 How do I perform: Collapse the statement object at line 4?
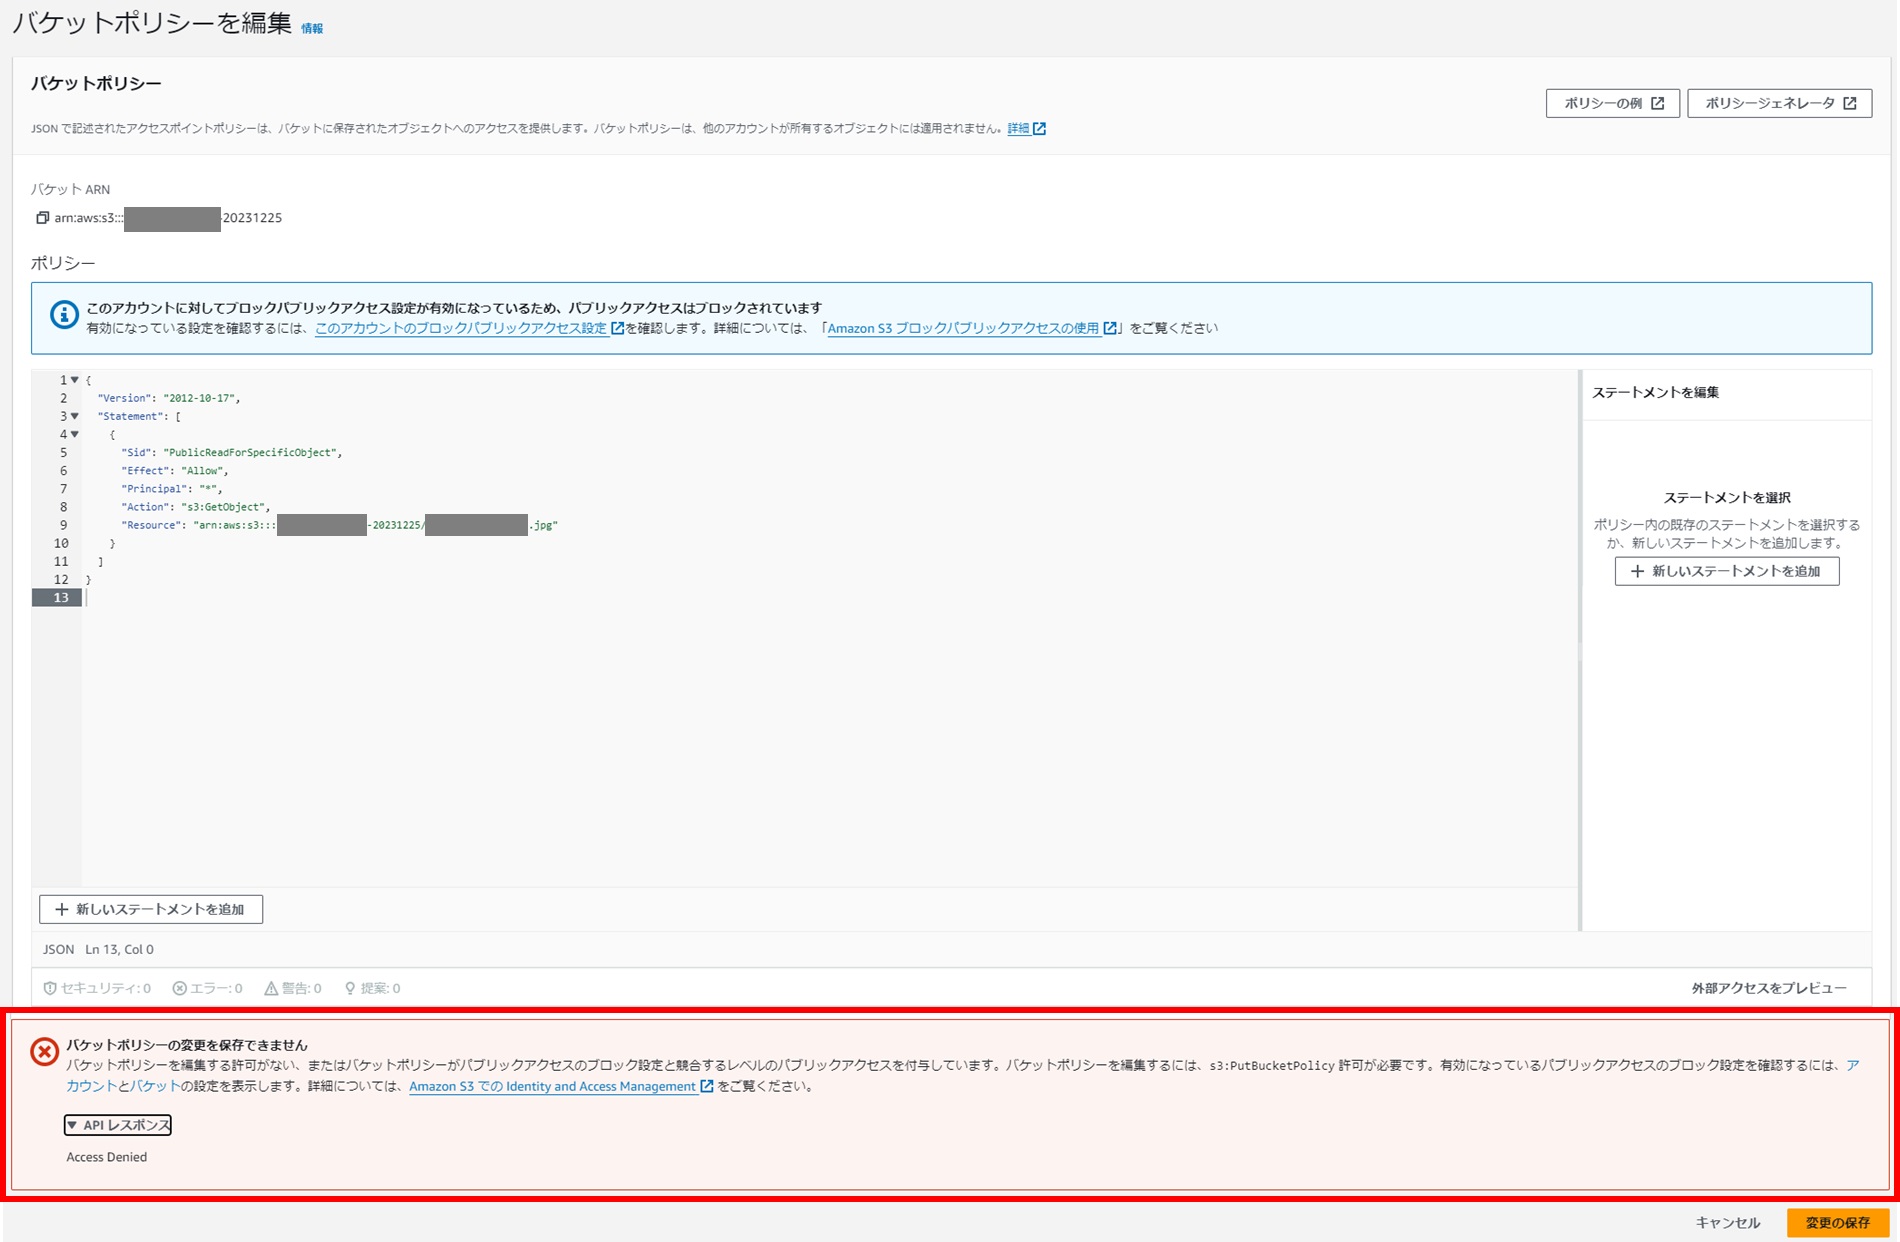(x=74, y=434)
